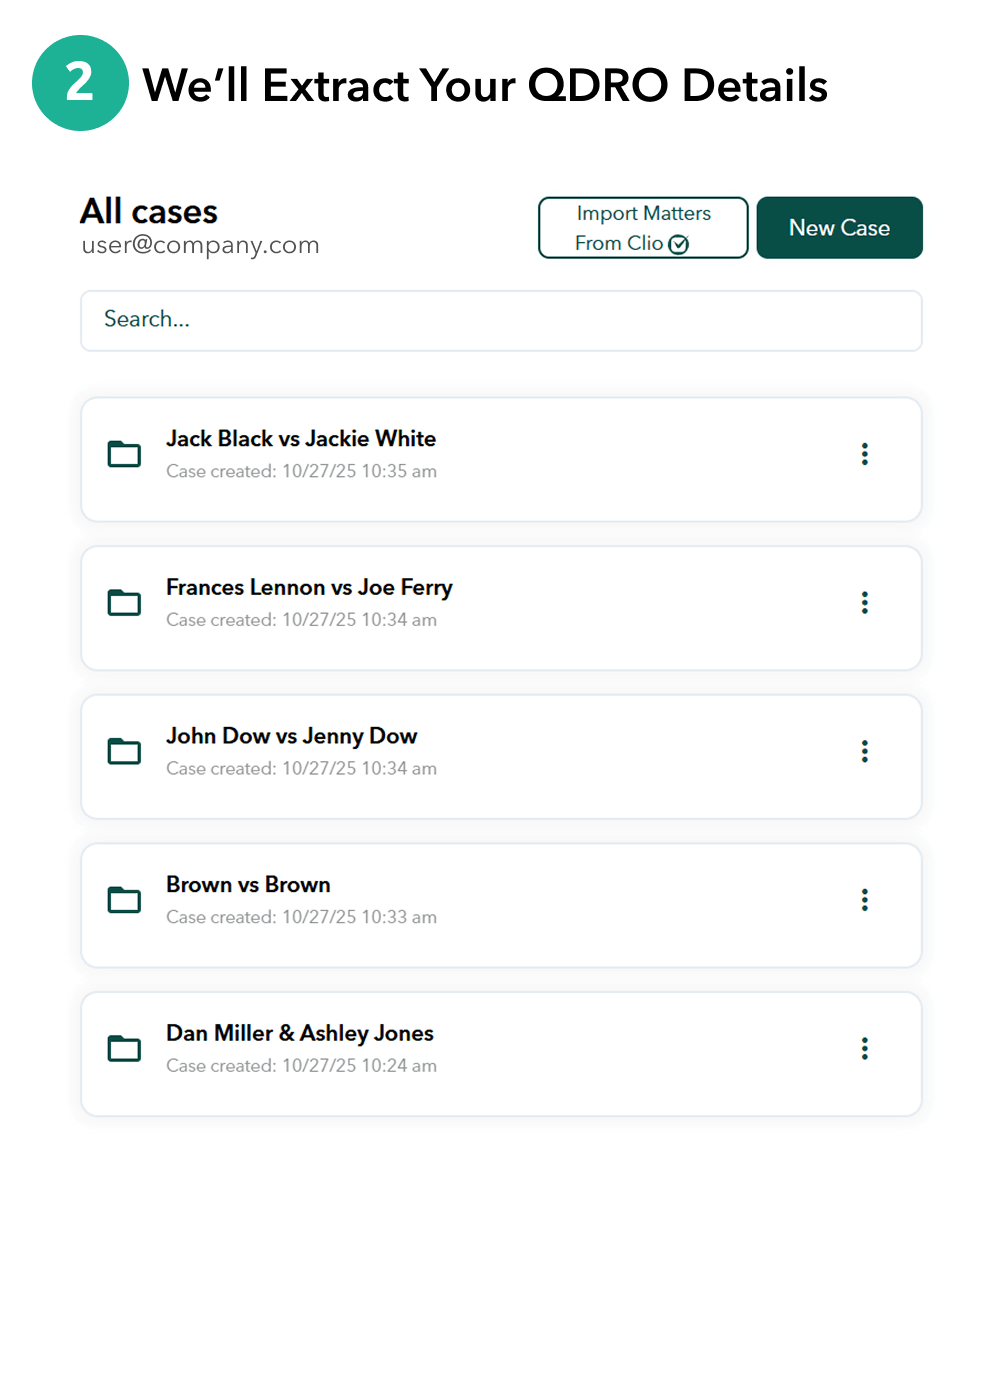This screenshot has width=1000, height=1400.
Task: Click the folder icon for Jack Black vs Jackie White
Action: coord(124,454)
